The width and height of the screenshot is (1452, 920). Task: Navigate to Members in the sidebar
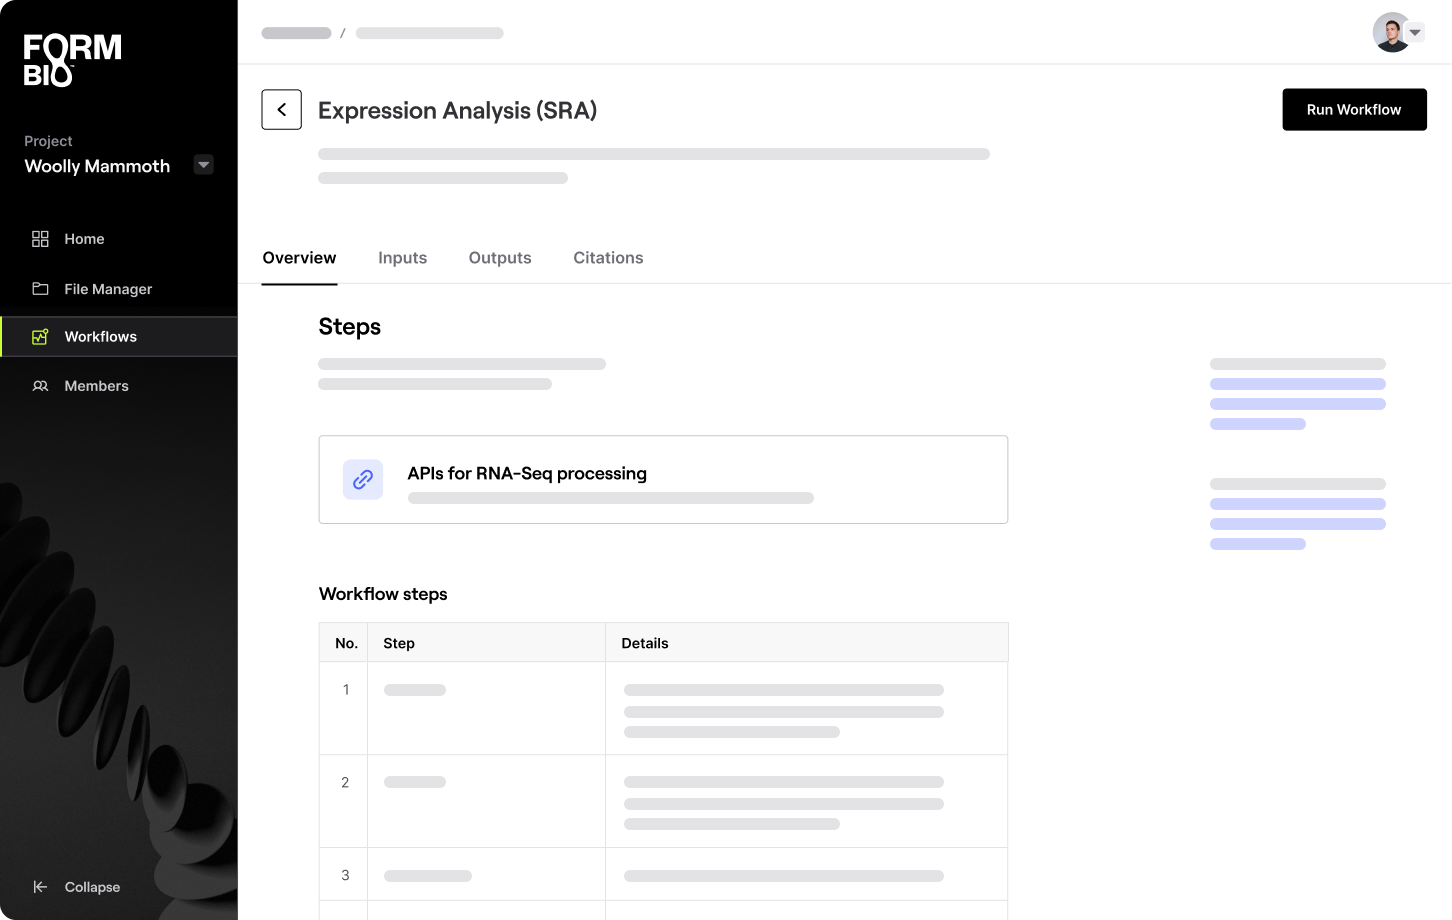tap(96, 386)
